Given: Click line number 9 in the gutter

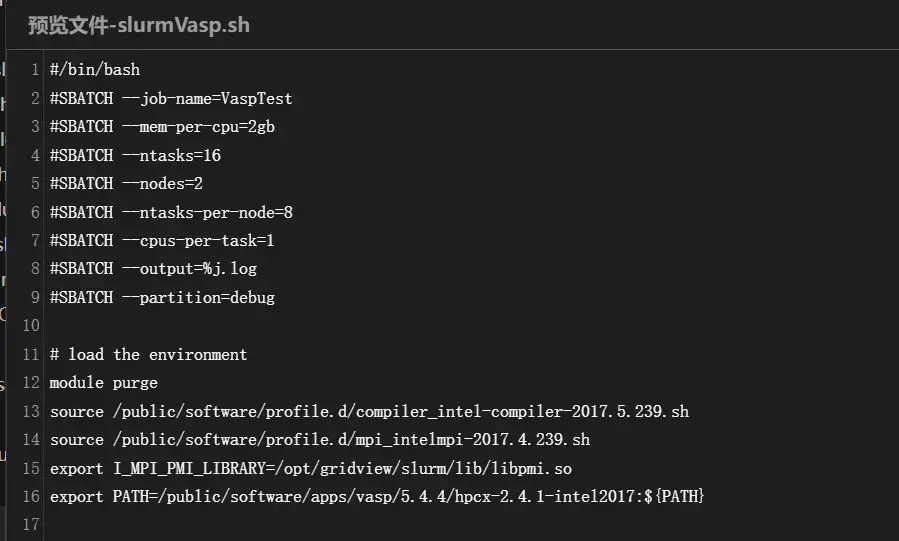Looking at the screenshot, I should point(35,297).
